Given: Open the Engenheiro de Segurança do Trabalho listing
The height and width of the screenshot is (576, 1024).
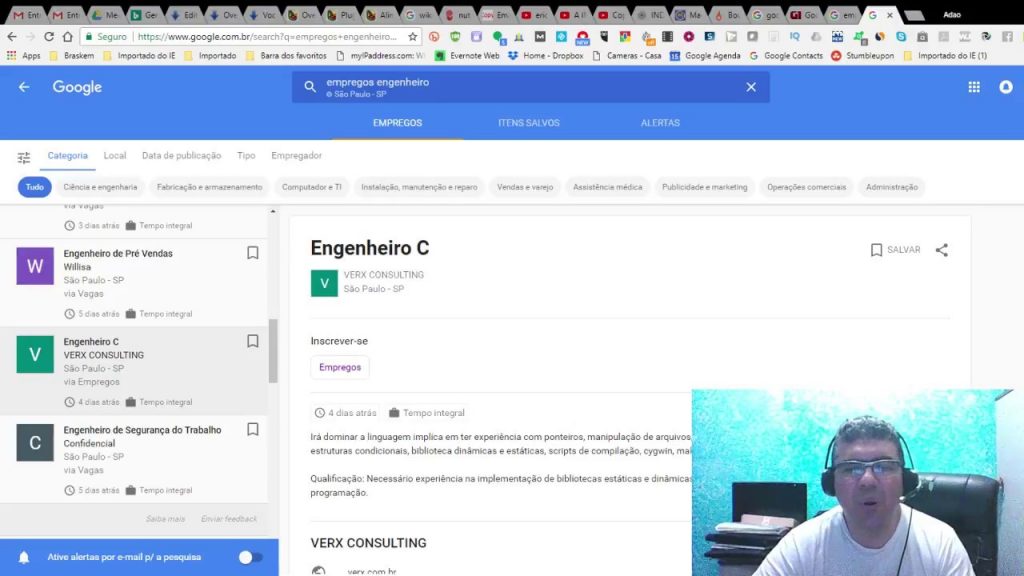Looking at the screenshot, I should (134, 459).
